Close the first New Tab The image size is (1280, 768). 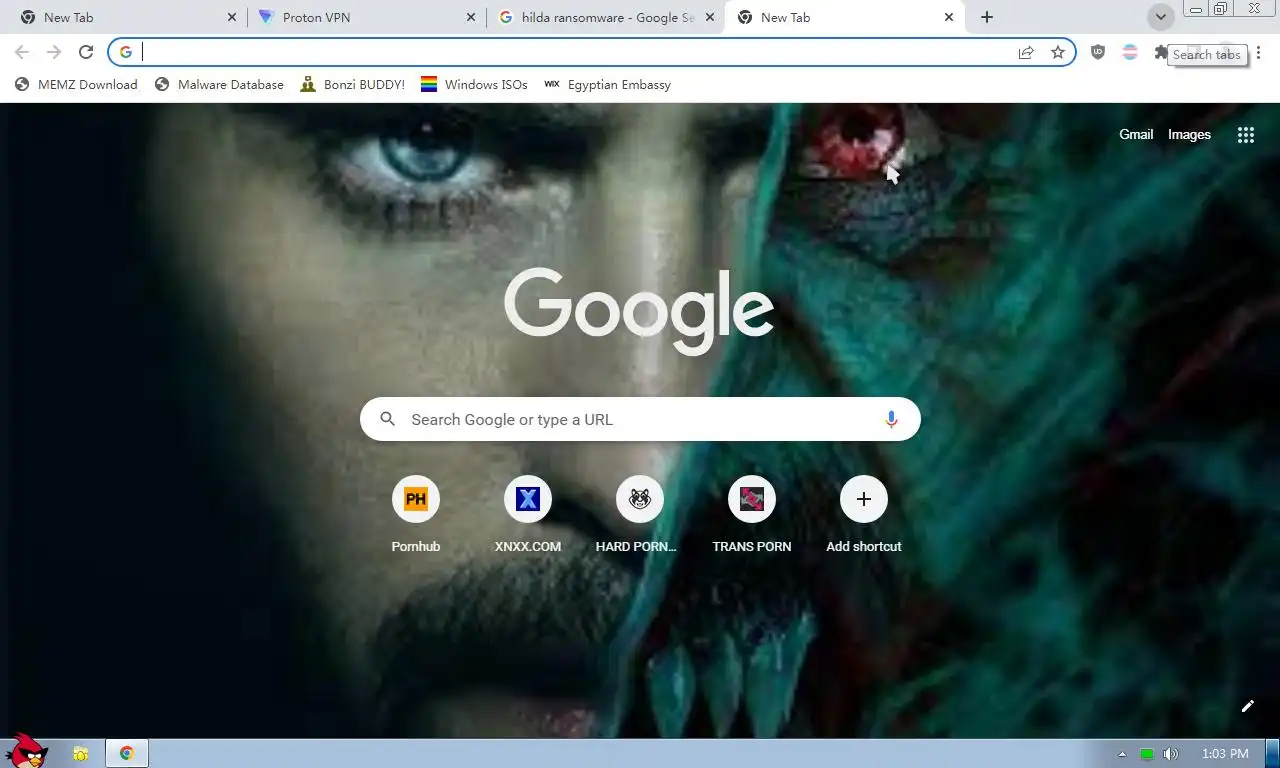point(232,17)
